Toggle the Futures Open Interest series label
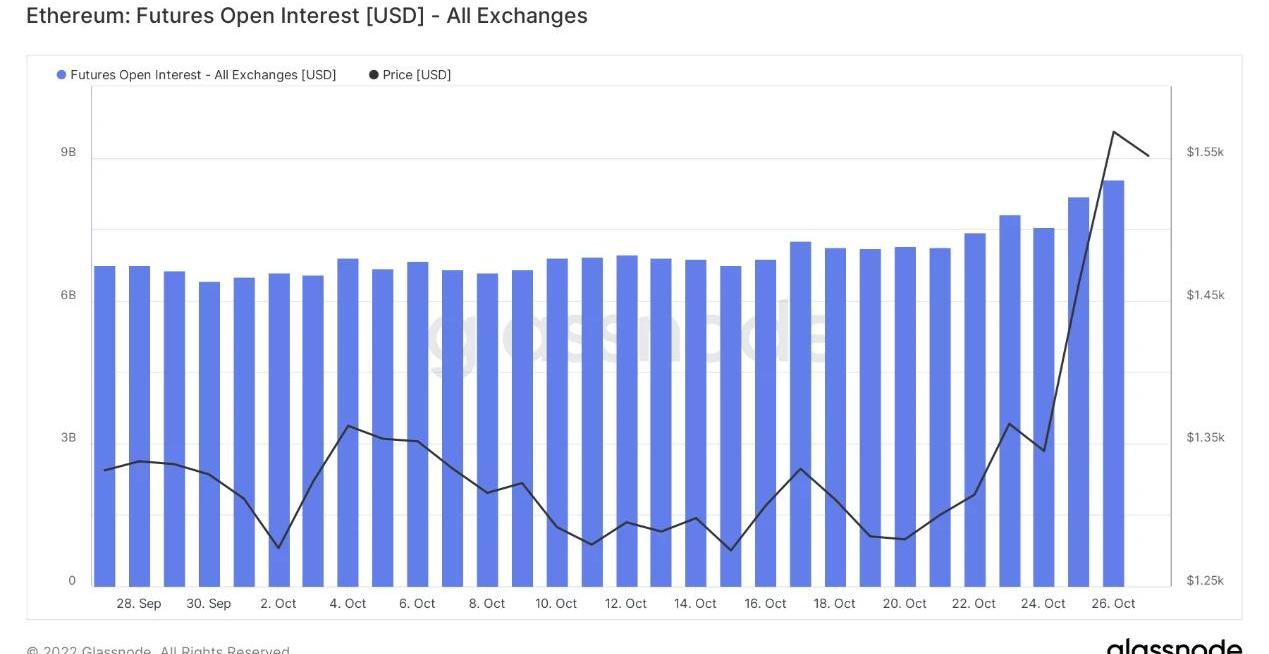 (x=203, y=75)
